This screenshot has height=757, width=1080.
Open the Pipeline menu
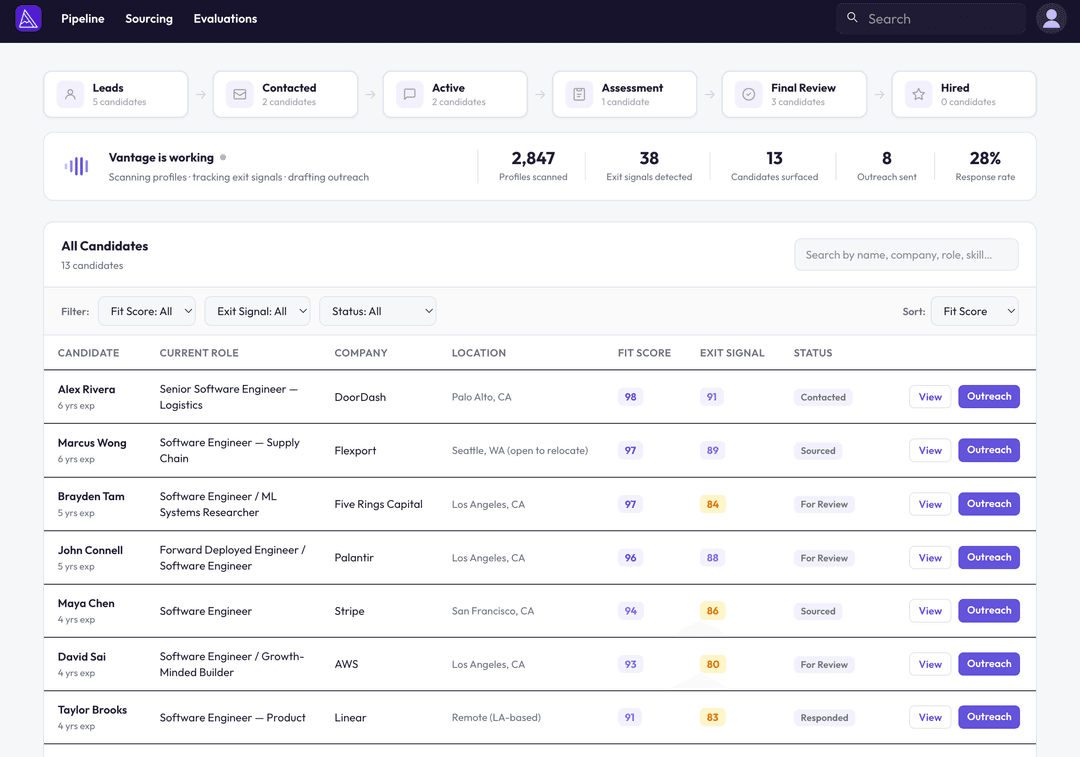pos(83,19)
